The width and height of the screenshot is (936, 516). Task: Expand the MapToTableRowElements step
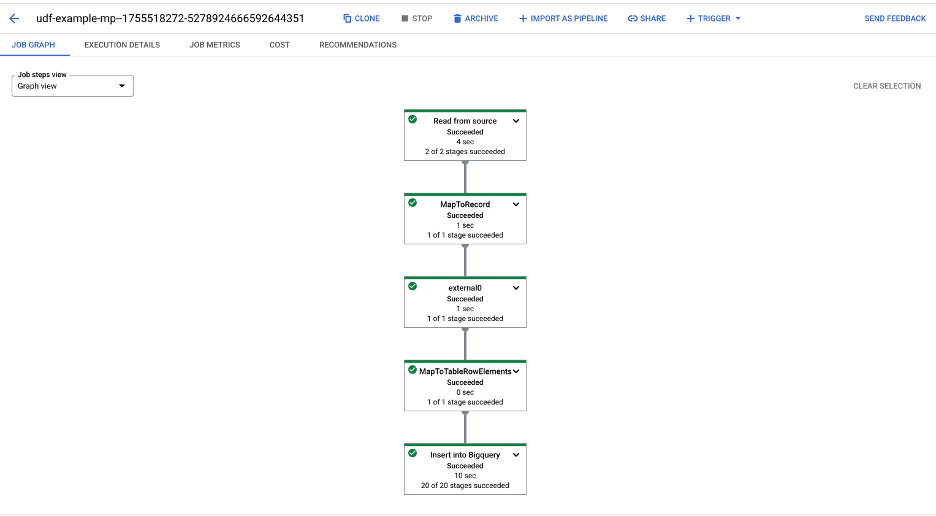(516, 371)
